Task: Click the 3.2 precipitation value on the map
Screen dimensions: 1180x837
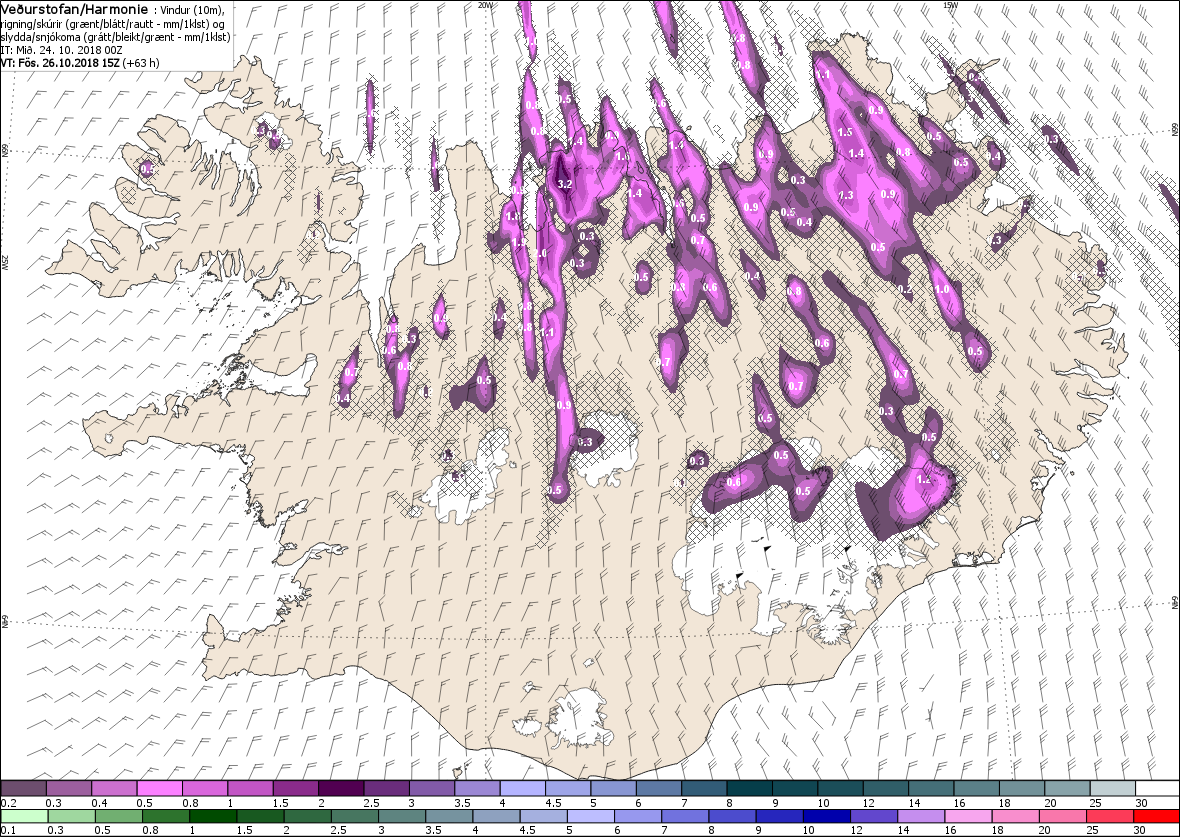Action: [x=566, y=184]
